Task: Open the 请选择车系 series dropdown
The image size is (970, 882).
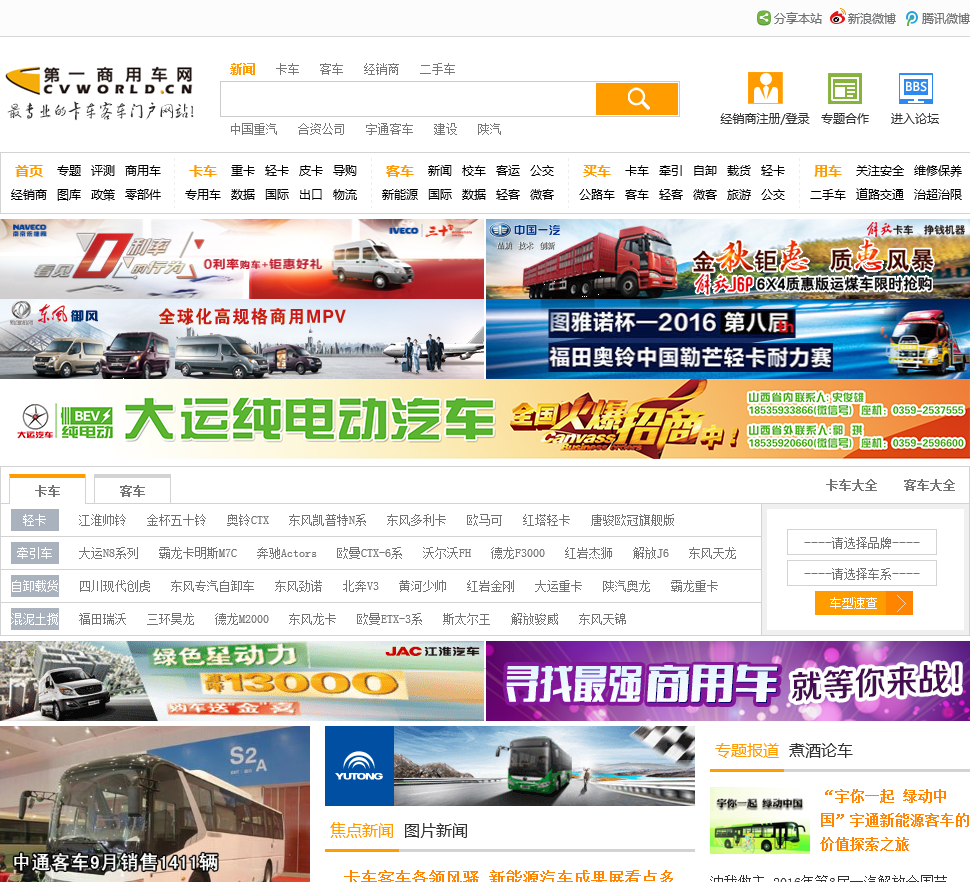Action: pyautogui.click(x=861, y=573)
